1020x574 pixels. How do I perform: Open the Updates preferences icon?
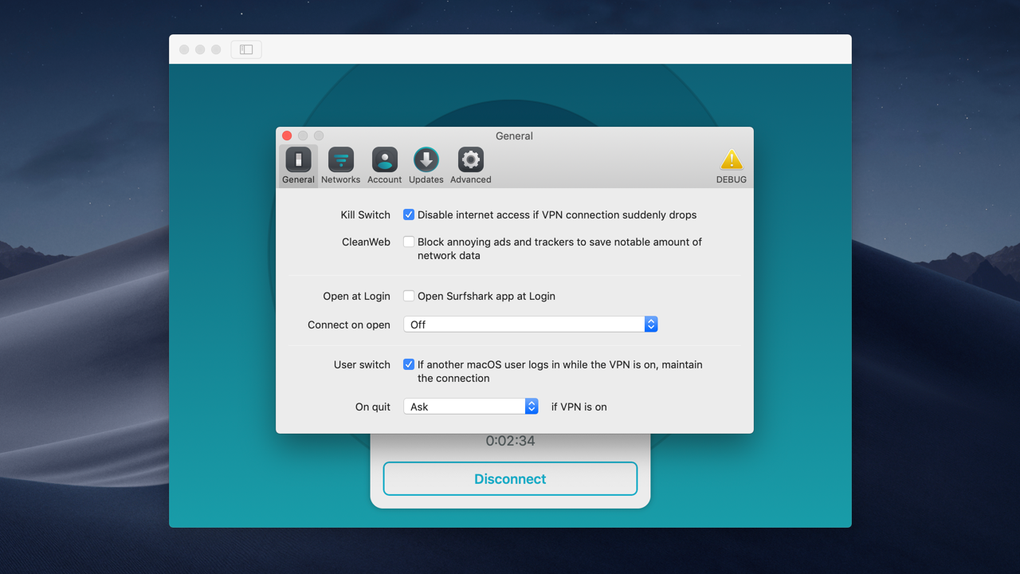[426, 165]
